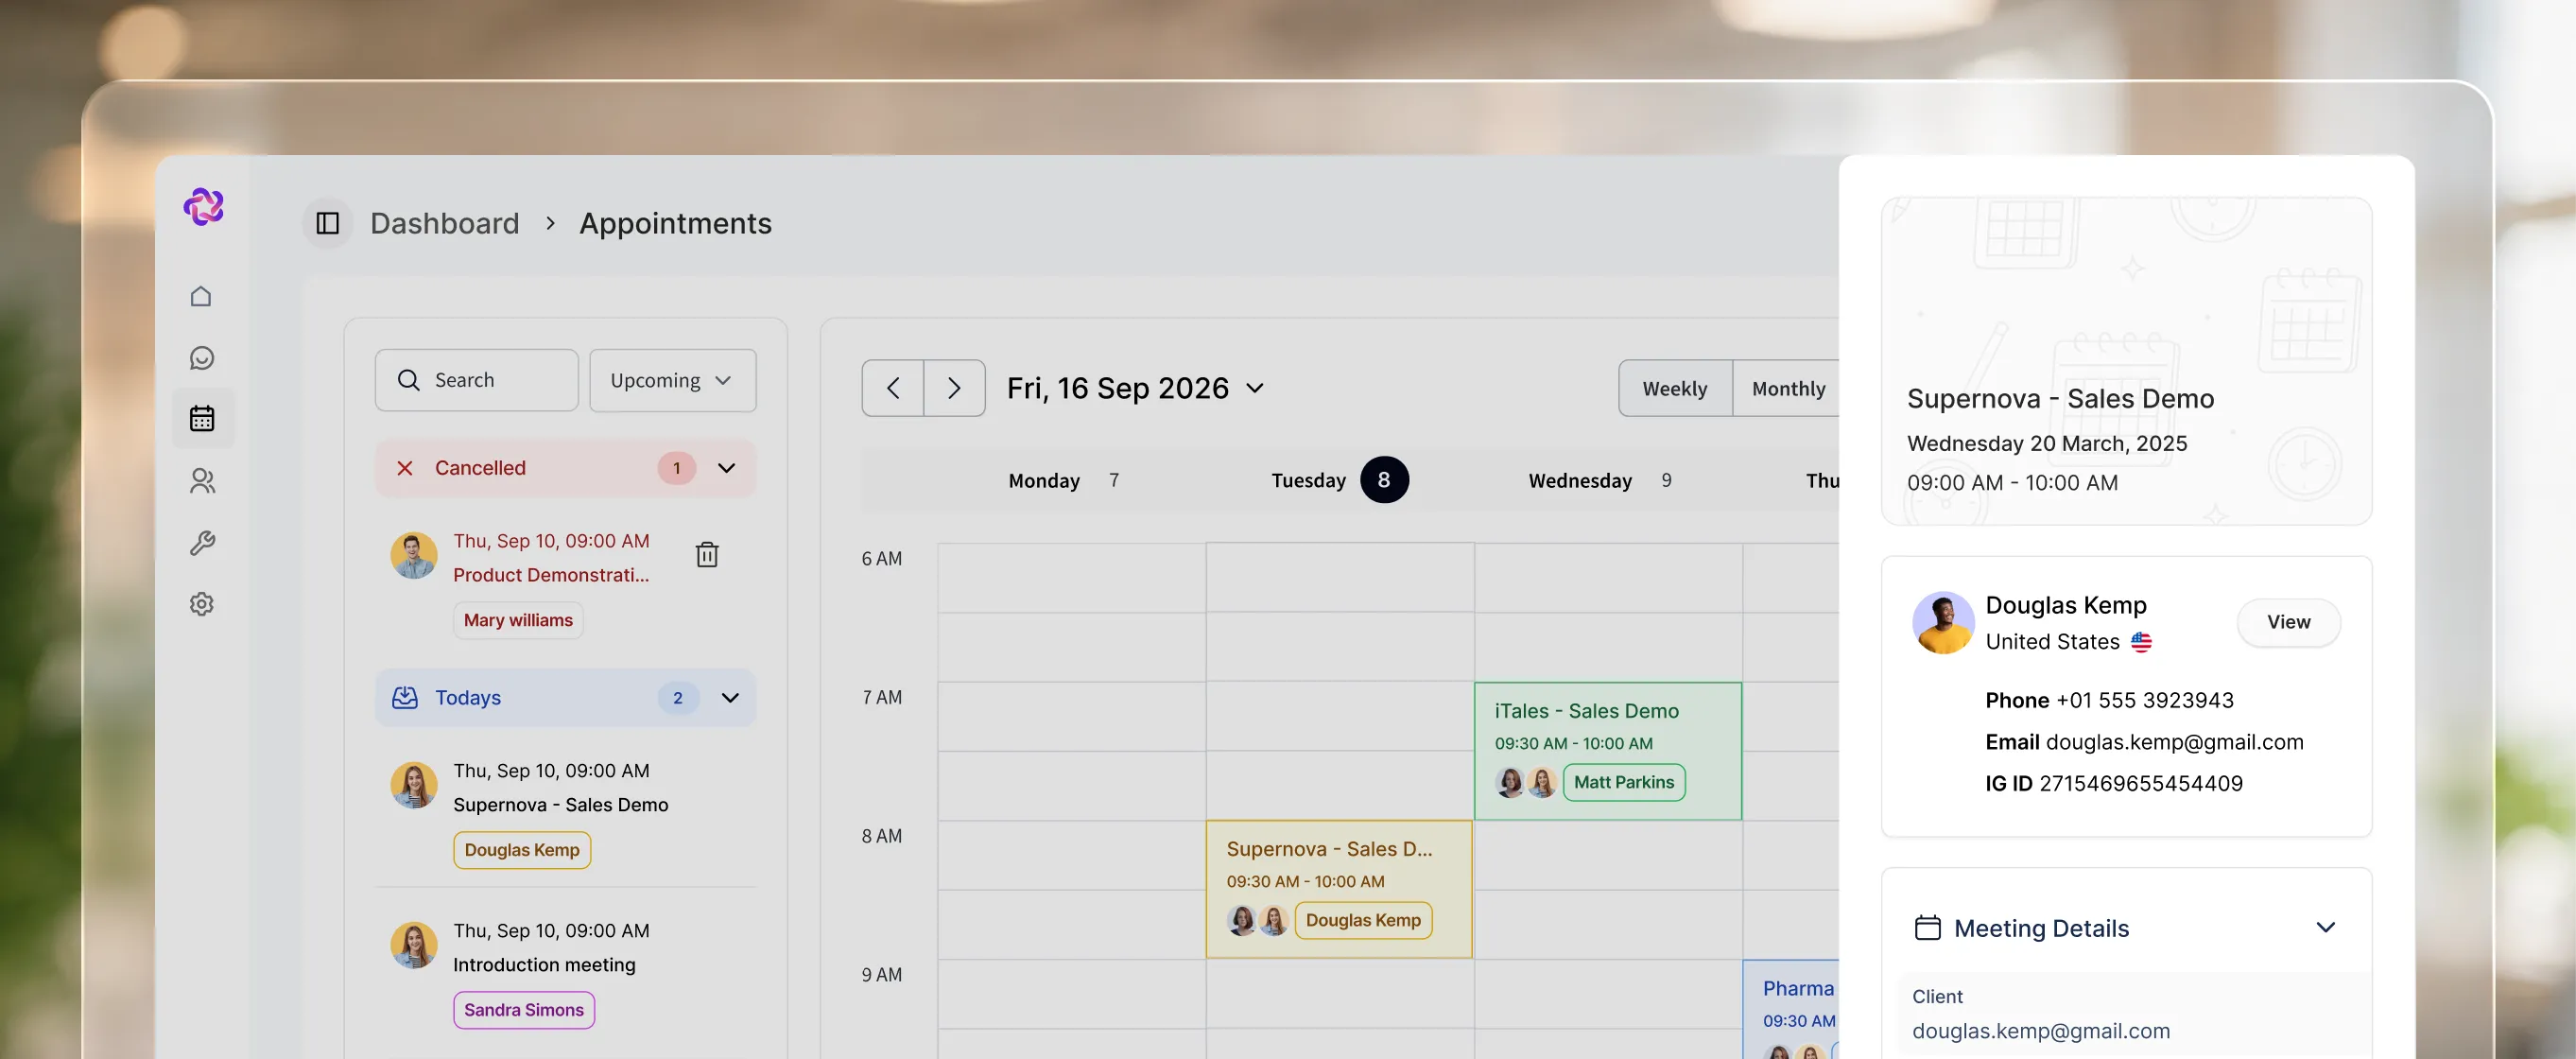Open the iTales - Sales Demo calendar event

pyautogui.click(x=1608, y=751)
